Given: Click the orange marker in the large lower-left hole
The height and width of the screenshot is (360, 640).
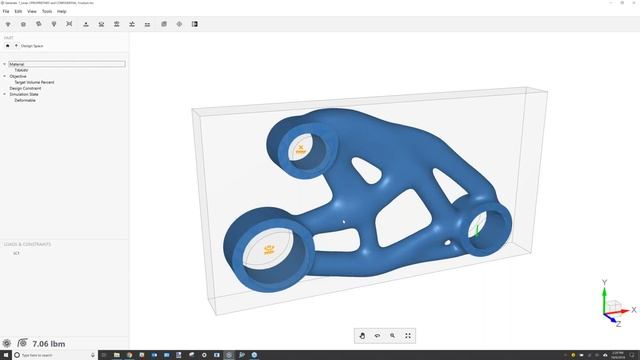Looking at the screenshot, I should tap(269, 249).
